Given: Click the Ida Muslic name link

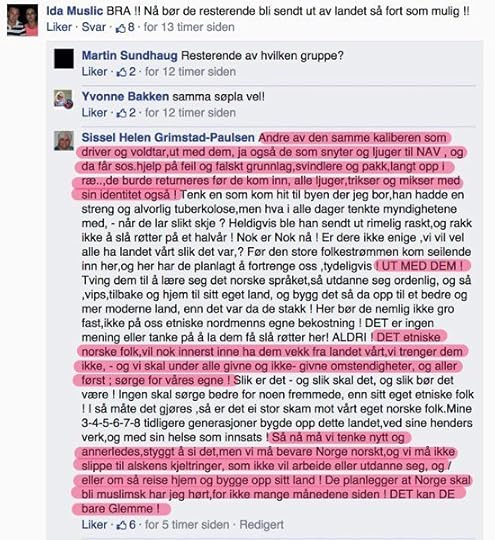Looking at the screenshot, I should coord(75,11).
